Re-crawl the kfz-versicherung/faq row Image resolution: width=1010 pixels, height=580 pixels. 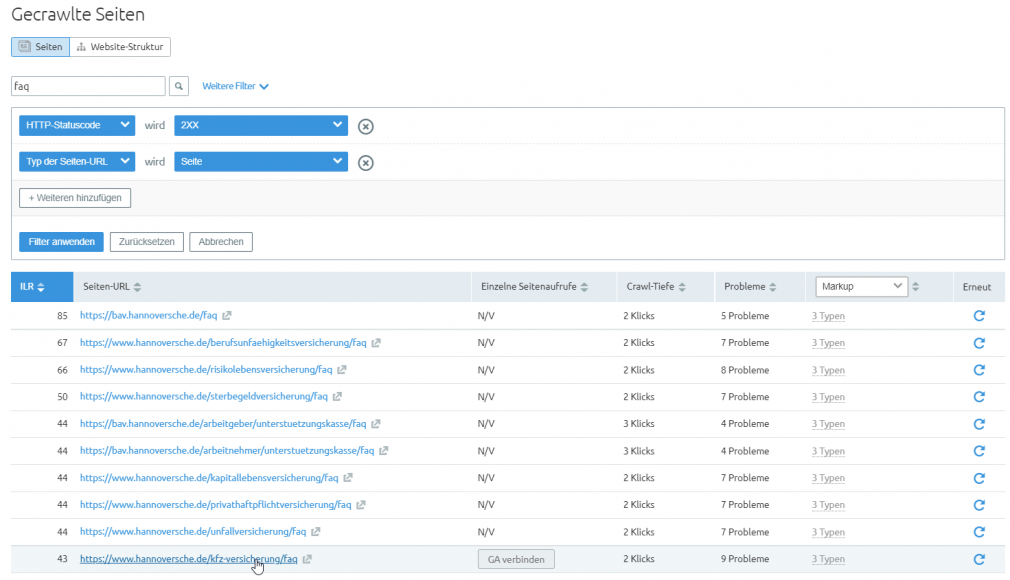pyautogui.click(x=979, y=559)
